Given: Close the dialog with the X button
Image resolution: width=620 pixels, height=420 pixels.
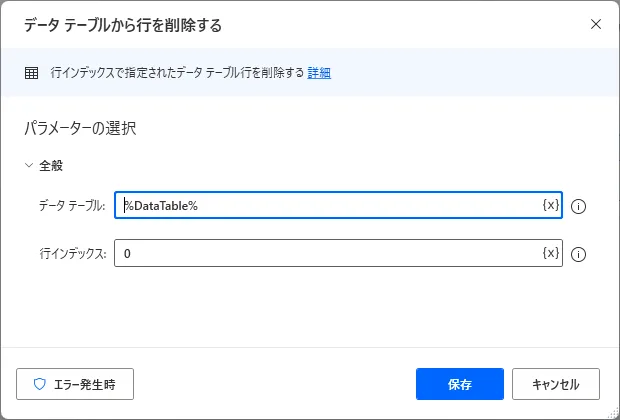Looking at the screenshot, I should [x=596, y=23].
